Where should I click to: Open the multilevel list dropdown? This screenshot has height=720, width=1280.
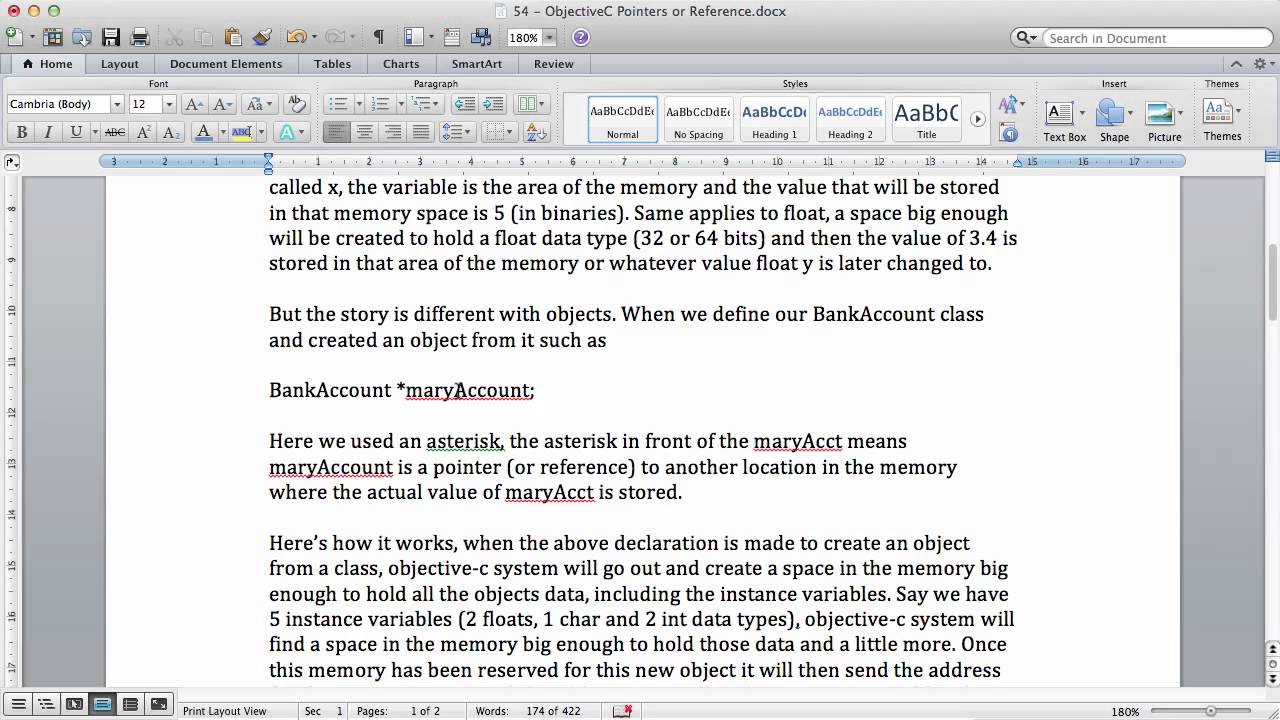pyautogui.click(x=426, y=104)
